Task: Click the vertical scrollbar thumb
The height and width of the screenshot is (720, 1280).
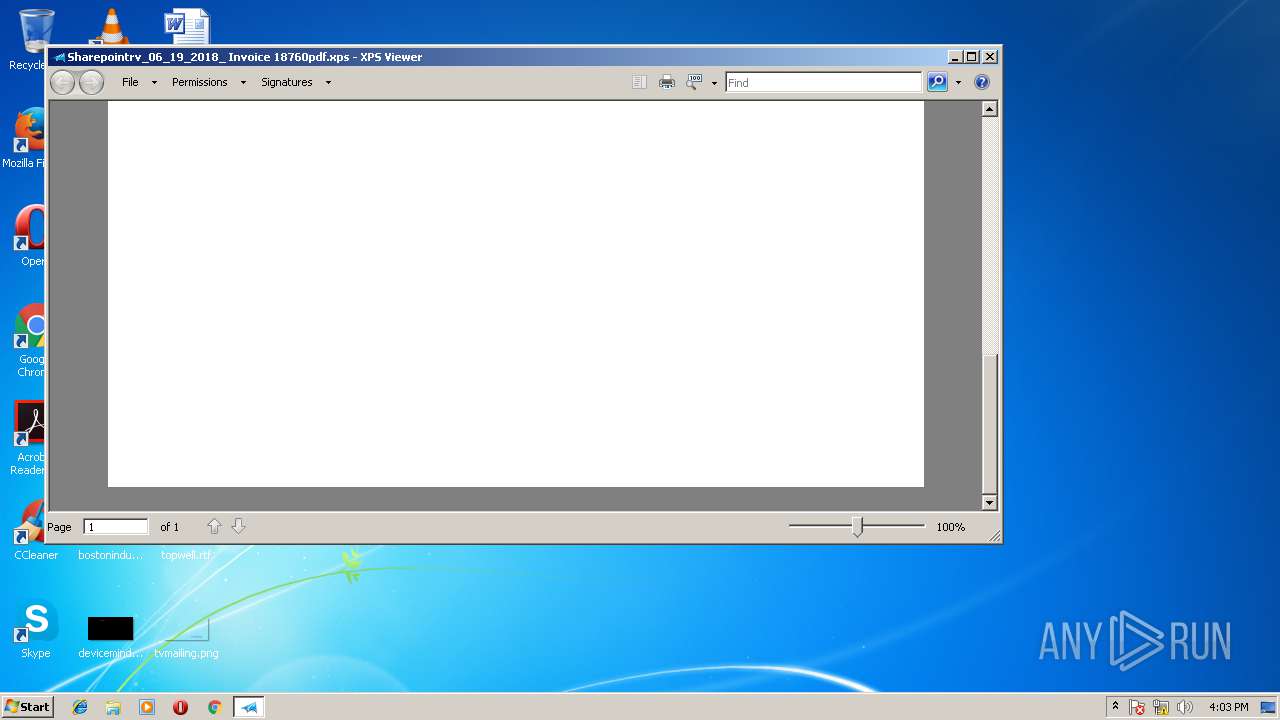Action: pos(990,423)
